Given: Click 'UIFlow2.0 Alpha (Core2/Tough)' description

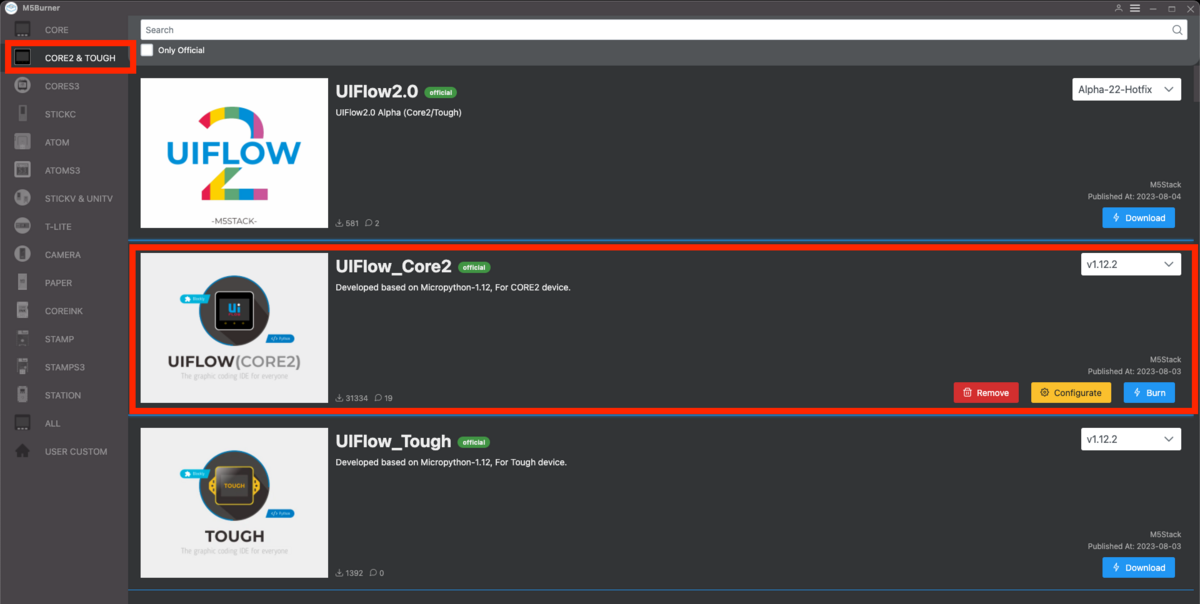Looking at the screenshot, I should coord(399,112).
